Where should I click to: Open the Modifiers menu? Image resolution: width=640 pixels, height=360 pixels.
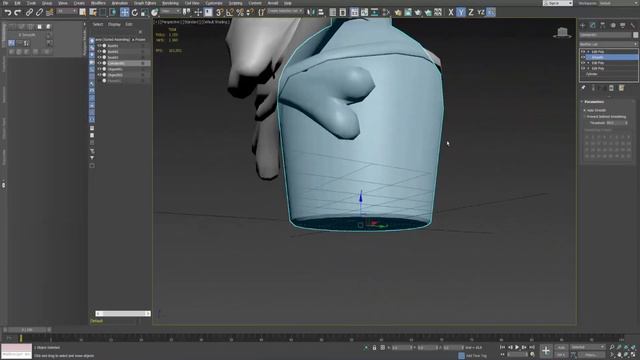coord(98,3)
